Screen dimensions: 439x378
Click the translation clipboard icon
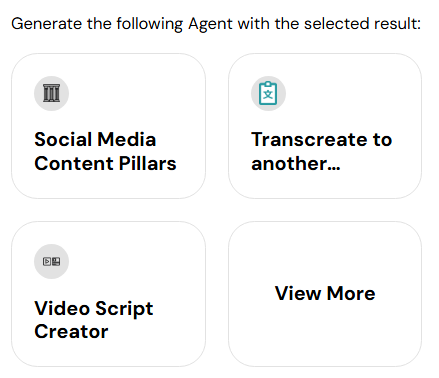point(268,93)
